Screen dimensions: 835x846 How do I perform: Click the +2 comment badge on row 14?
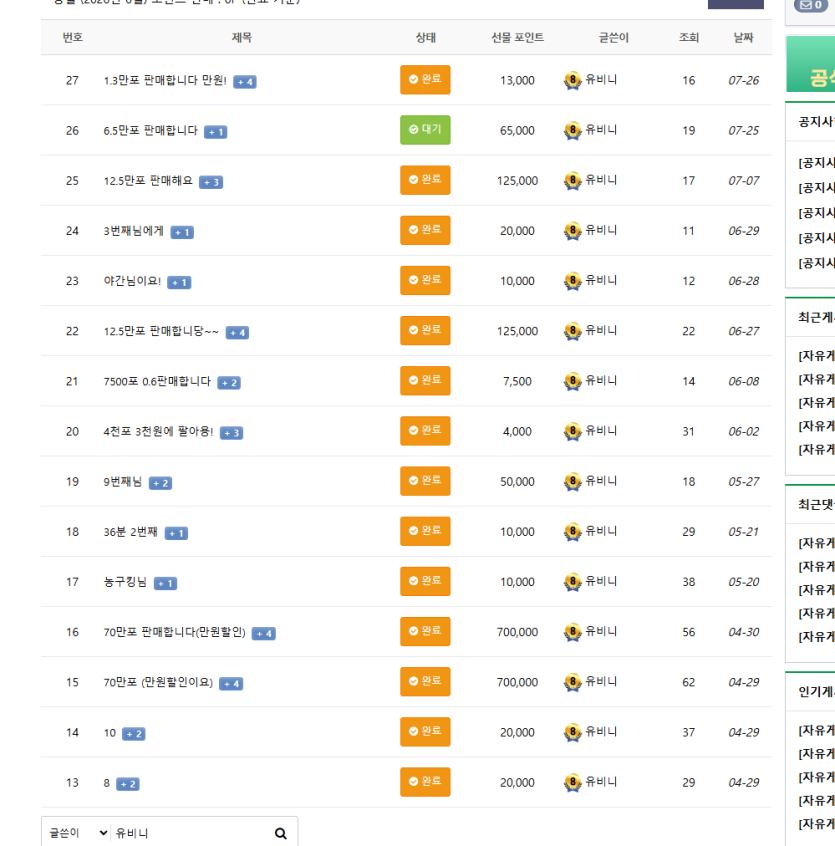tap(134, 734)
